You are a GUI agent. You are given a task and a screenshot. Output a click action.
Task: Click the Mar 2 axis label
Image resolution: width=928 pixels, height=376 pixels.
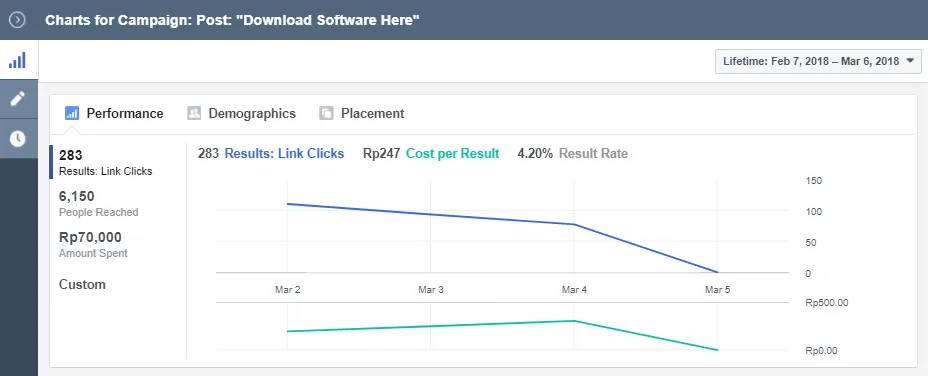[287, 290]
